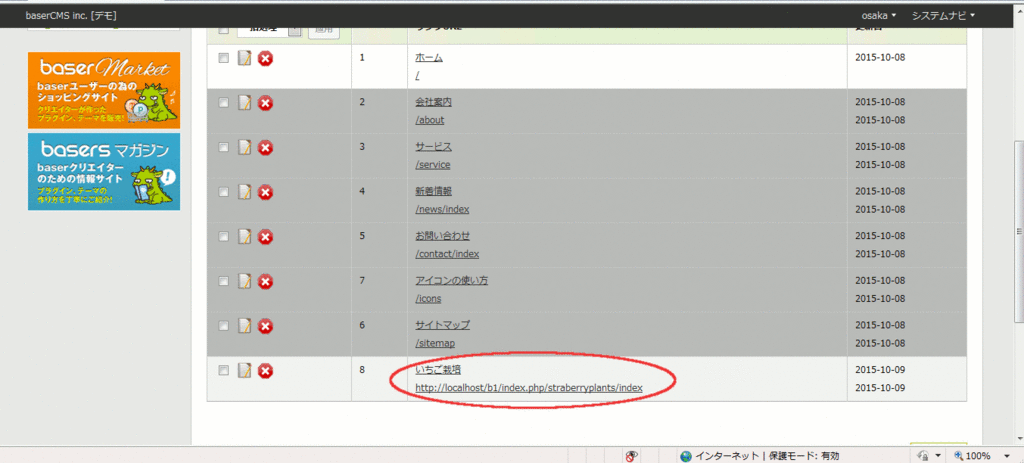Click edit icon for お問い合わせ row
Viewport: 1024px width, 463px height.
[244, 236]
